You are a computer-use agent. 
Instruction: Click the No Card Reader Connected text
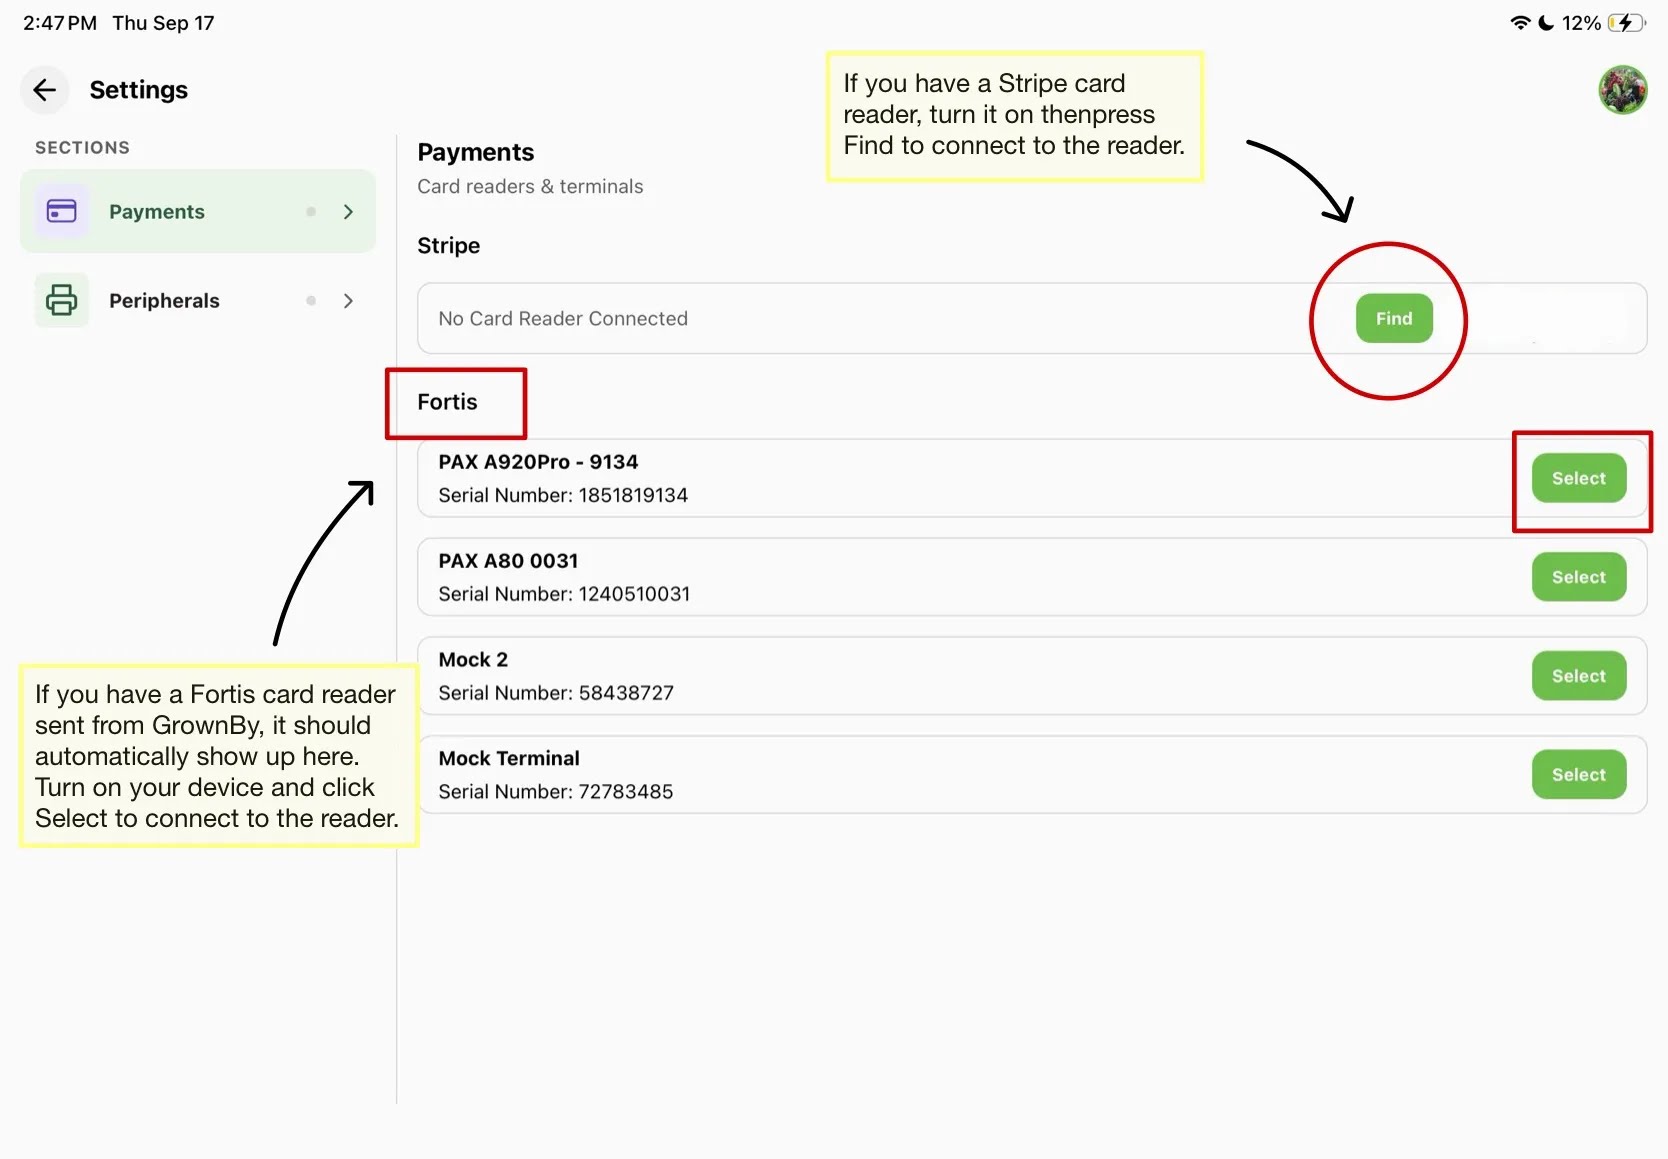[x=563, y=318]
